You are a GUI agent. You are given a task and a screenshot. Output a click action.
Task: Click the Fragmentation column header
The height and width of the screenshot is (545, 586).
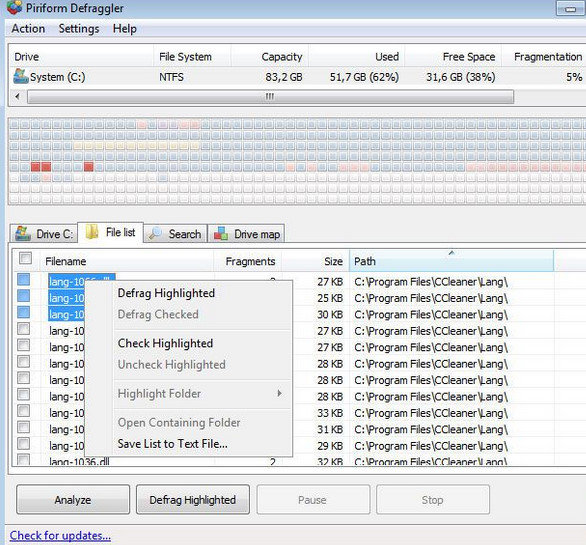544,57
